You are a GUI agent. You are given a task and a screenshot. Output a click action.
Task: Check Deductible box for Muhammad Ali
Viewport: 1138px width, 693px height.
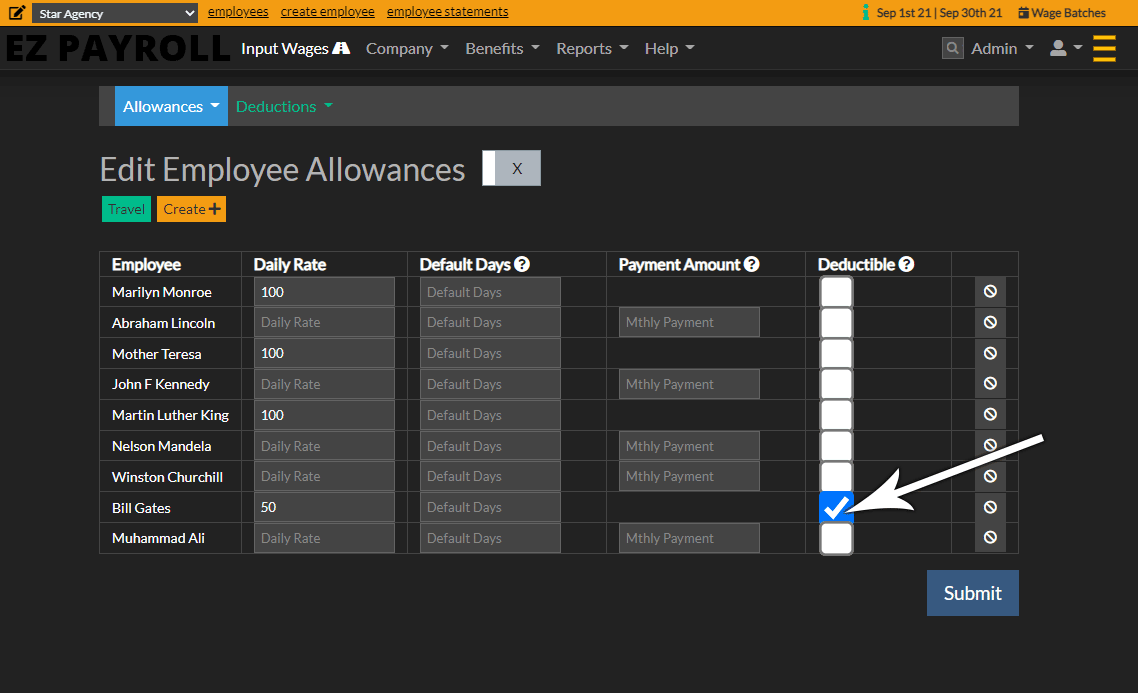[x=836, y=539]
